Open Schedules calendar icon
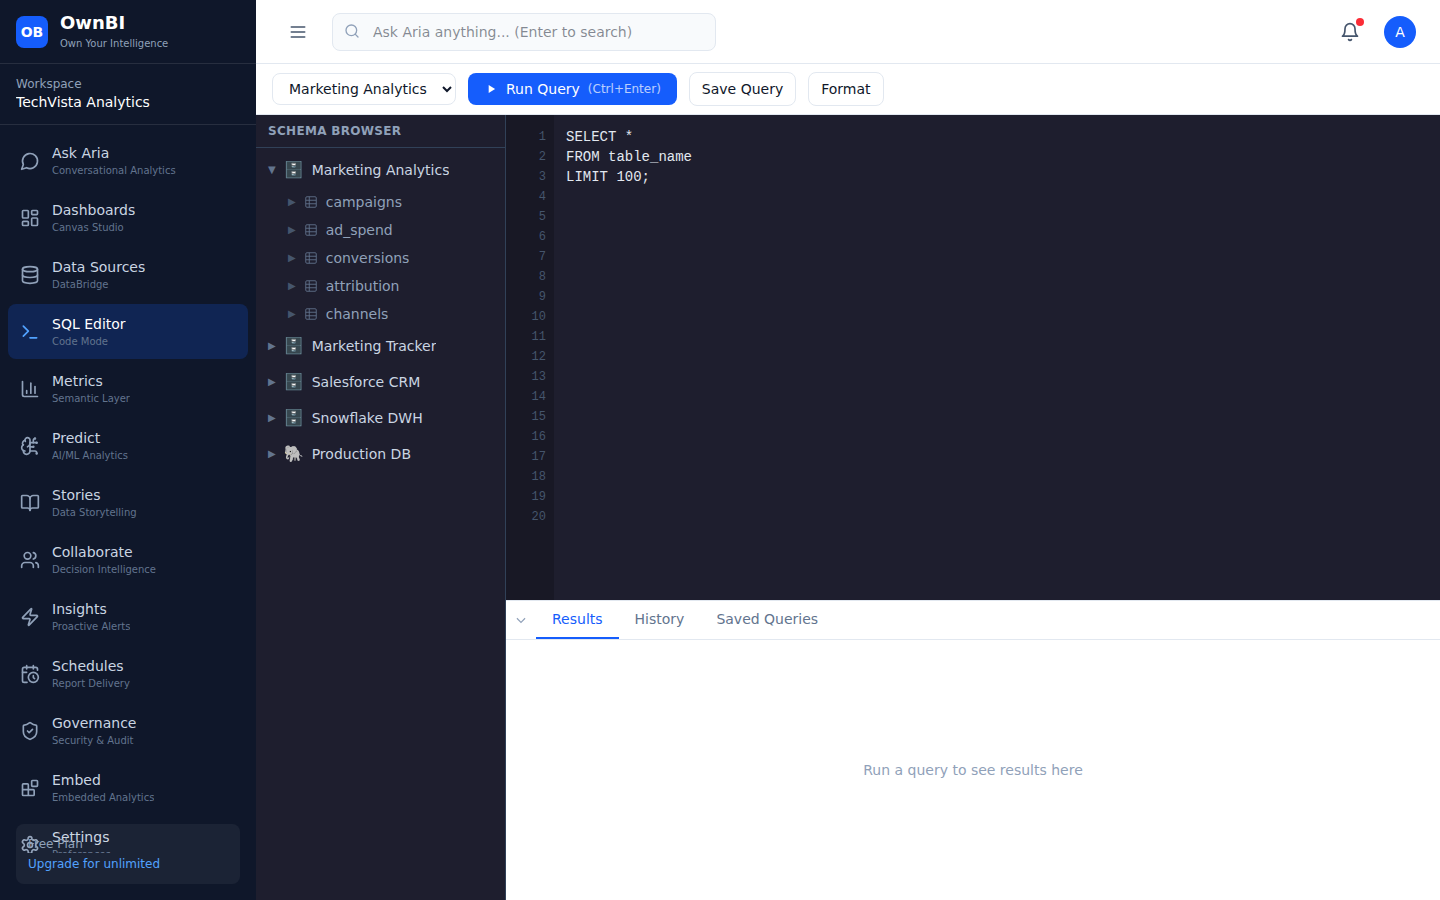This screenshot has width=1440, height=900. (x=30, y=674)
